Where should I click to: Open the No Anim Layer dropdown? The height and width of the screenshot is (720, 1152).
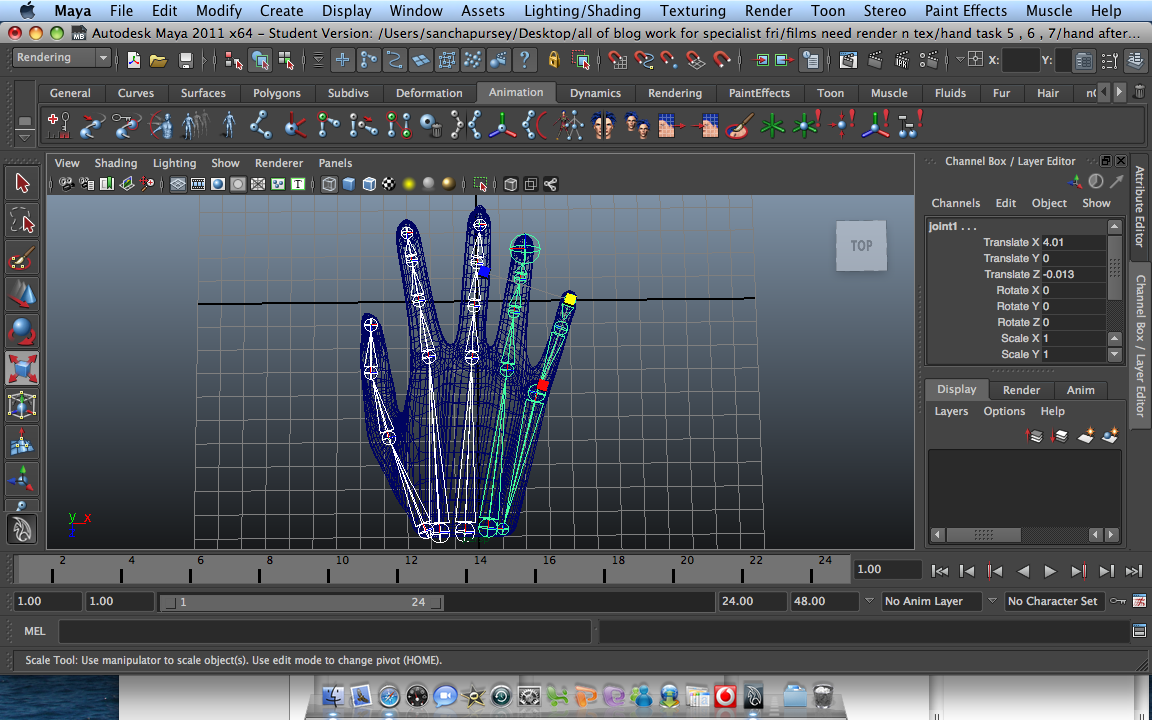[x=932, y=601]
